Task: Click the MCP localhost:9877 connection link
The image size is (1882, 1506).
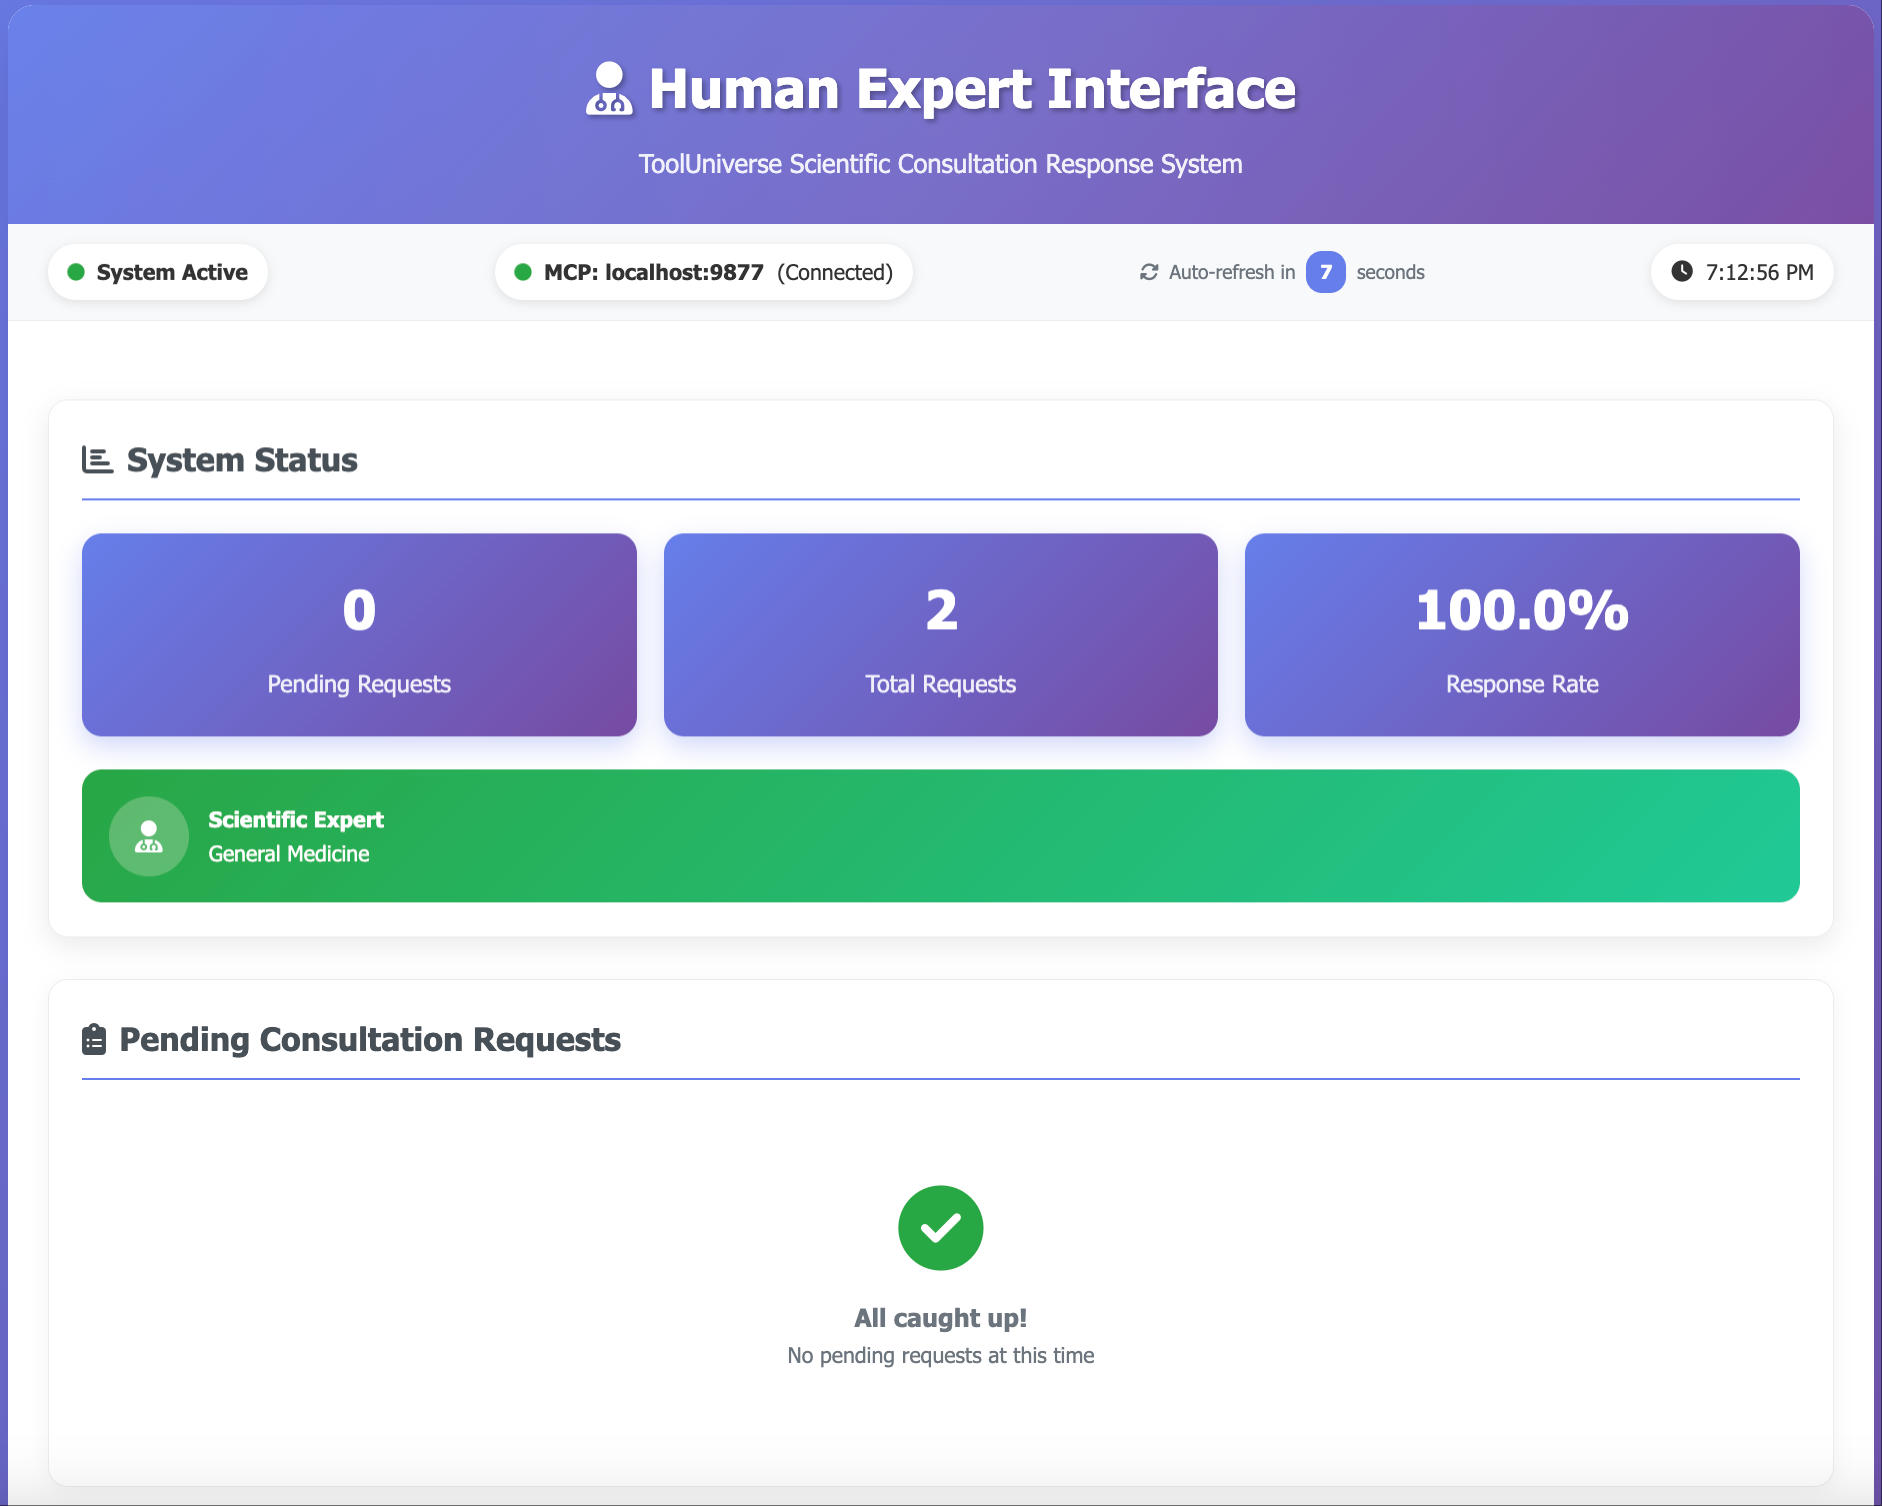Action: tap(652, 271)
